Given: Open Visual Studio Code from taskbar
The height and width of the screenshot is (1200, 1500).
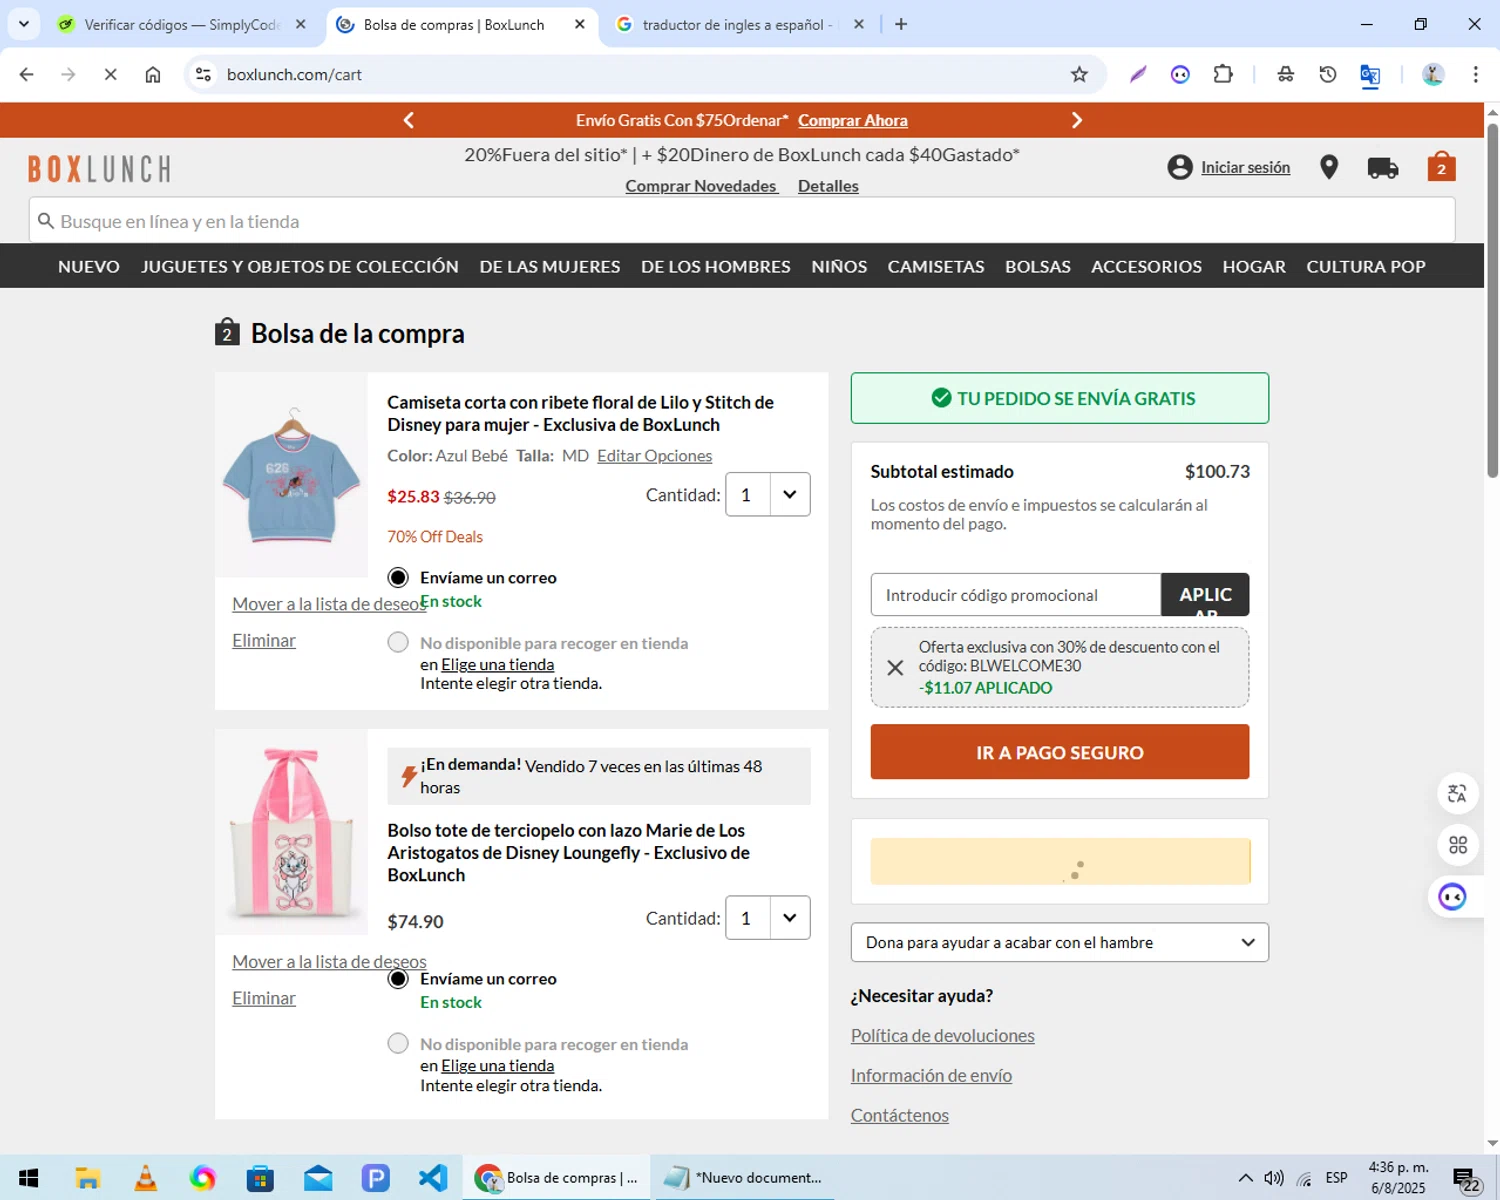Looking at the screenshot, I should pos(433,1178).
